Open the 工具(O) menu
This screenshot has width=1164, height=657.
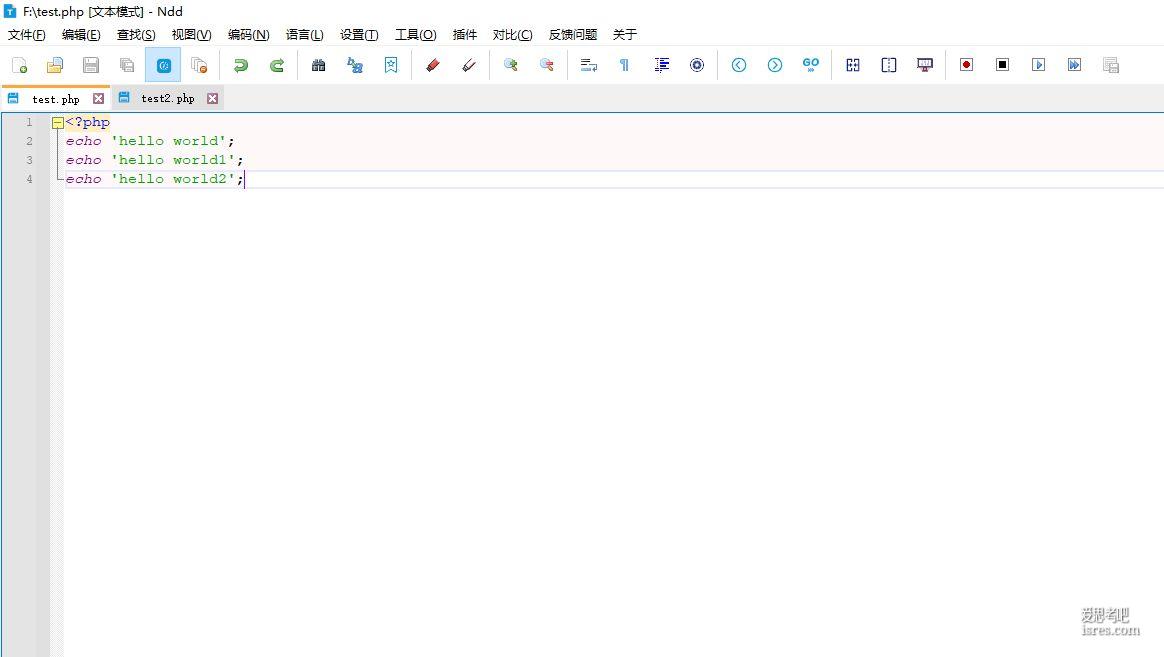(416, 35)
